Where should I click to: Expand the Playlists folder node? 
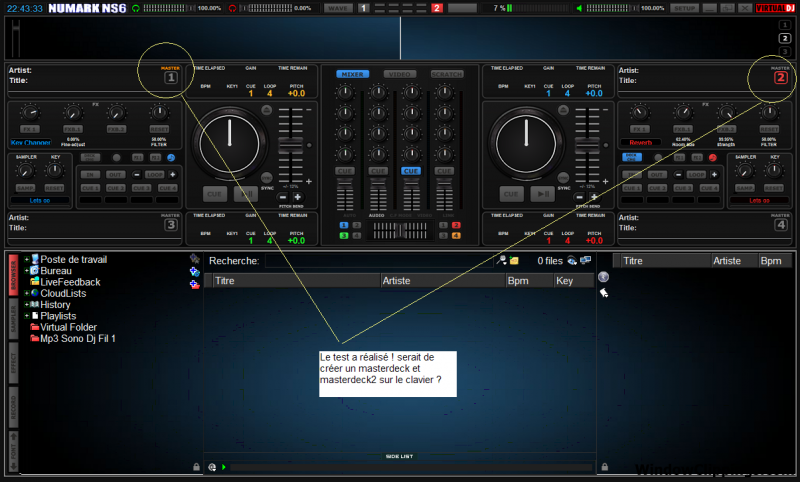click(x=26, y=315)
